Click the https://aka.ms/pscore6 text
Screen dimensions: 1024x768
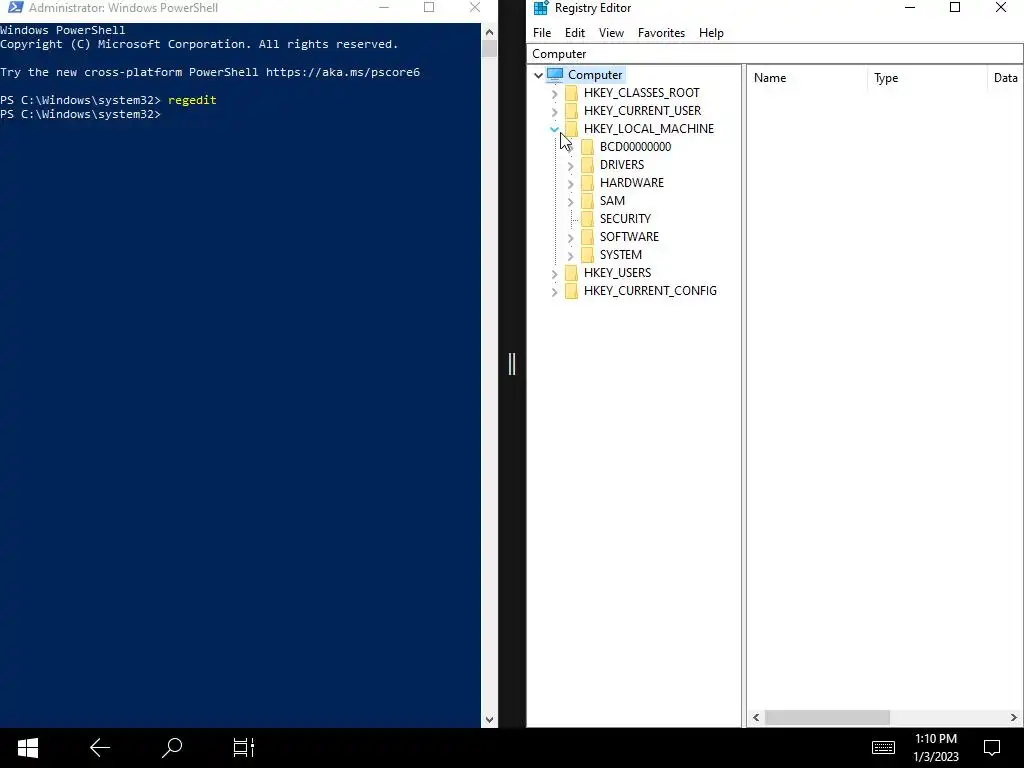pyautogui.click(x=343, y=72)
